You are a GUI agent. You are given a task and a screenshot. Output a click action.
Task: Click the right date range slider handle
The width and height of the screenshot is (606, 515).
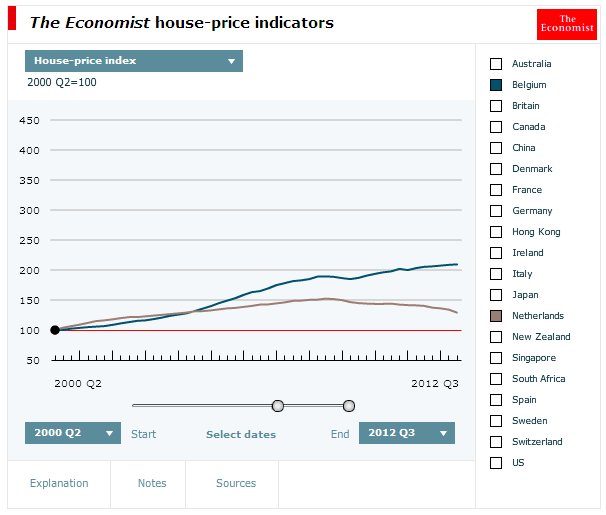coord(349,405)
